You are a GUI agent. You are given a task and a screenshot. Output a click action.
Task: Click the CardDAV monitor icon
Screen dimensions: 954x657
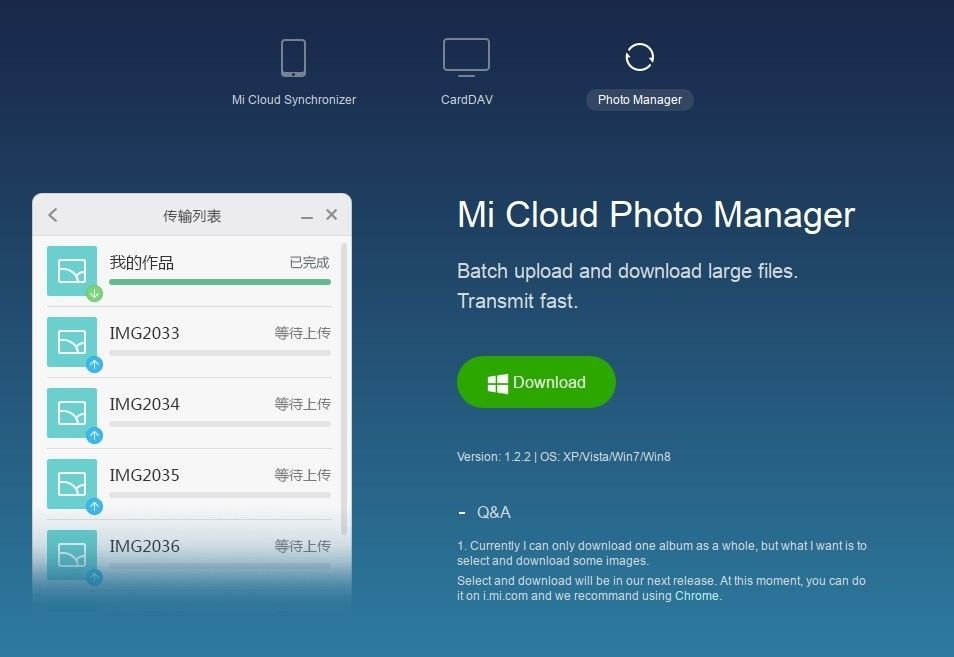[467, 57]
